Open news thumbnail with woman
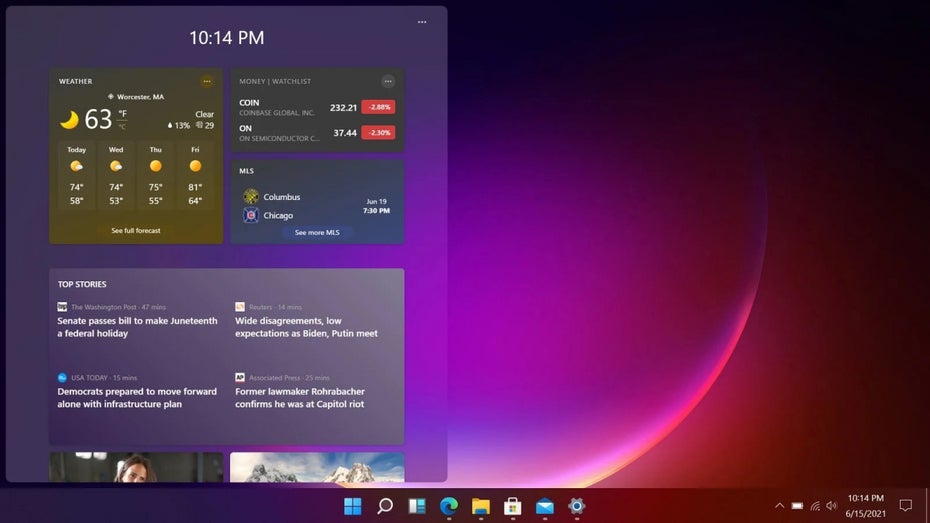This screenshot has height=523, width=930. click(136, 467)
